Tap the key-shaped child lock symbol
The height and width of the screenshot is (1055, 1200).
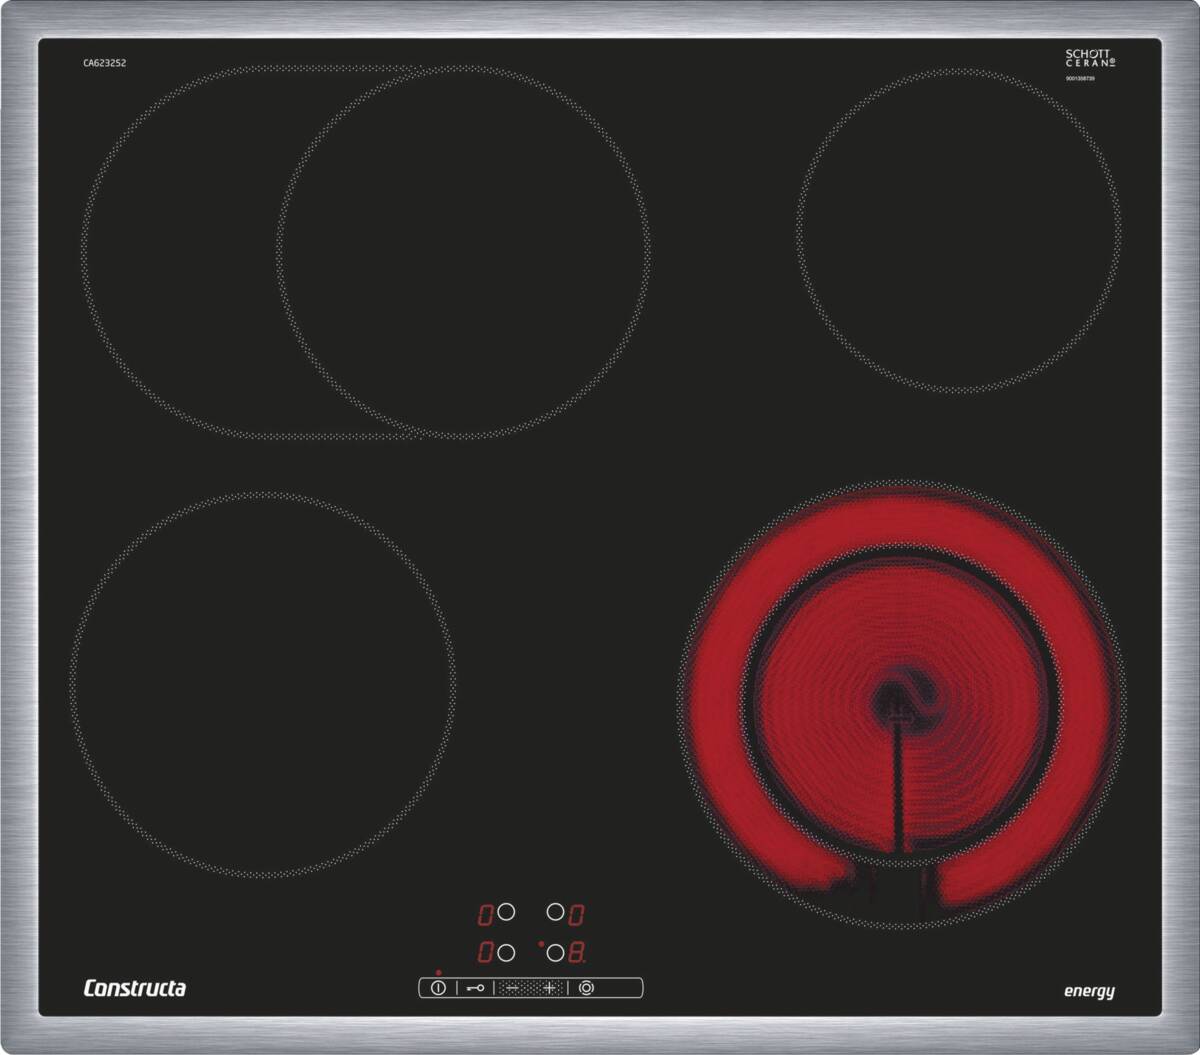475,988
